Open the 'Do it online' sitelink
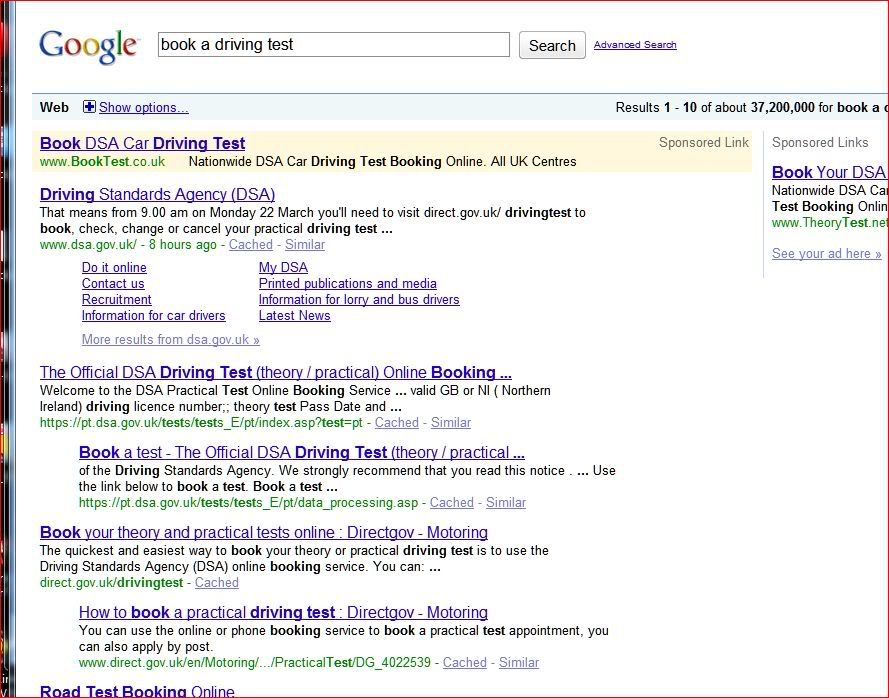Viewport: 889px width, 698px height. coord(114,268)
